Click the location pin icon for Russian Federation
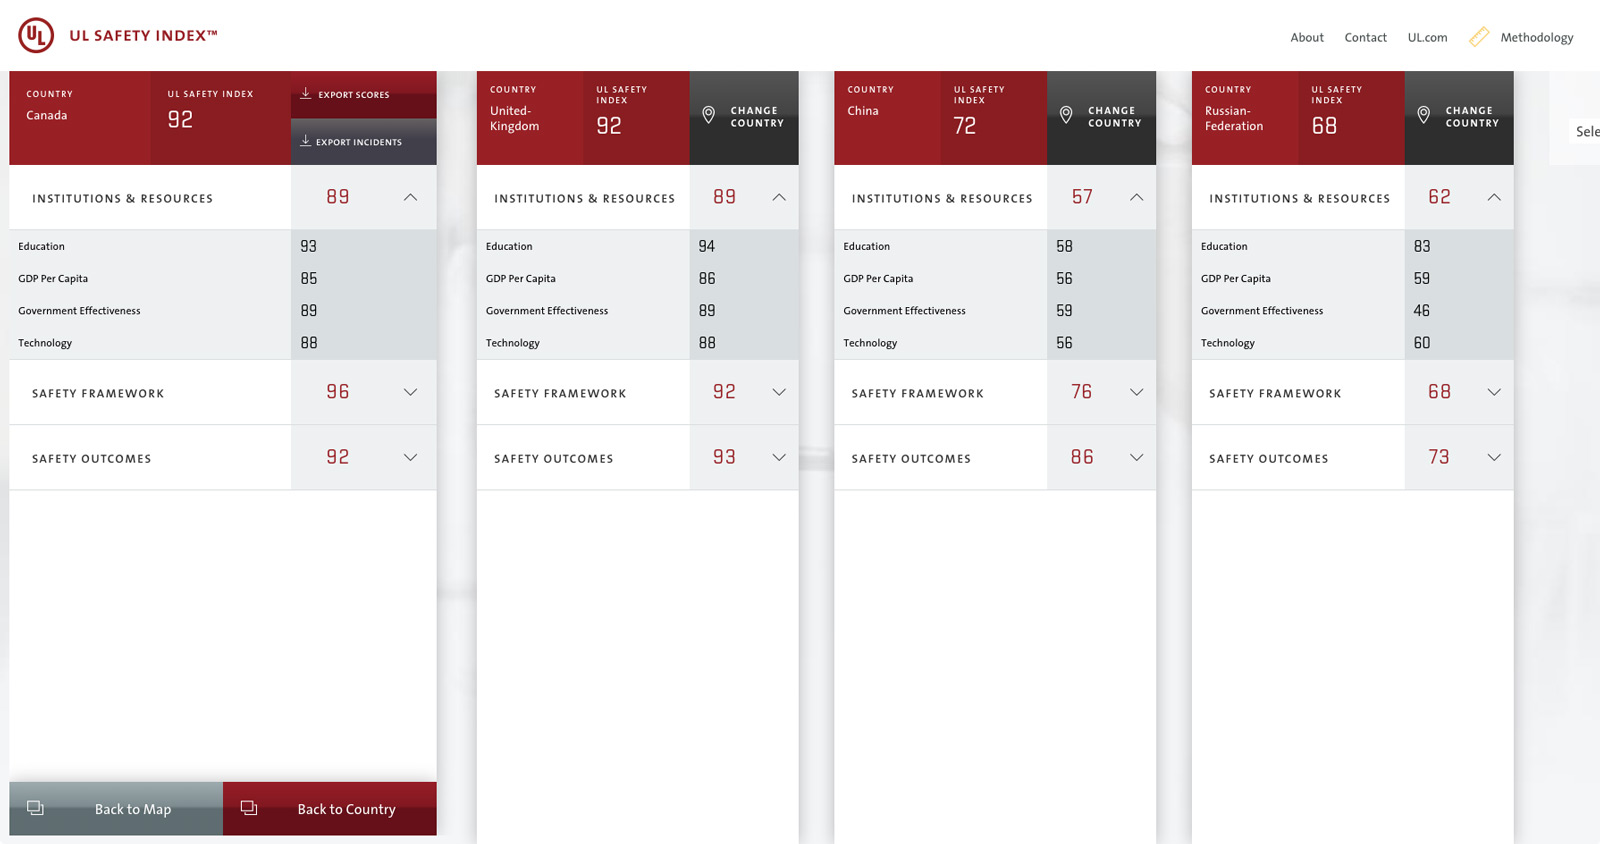 (x=1423, y=116)
